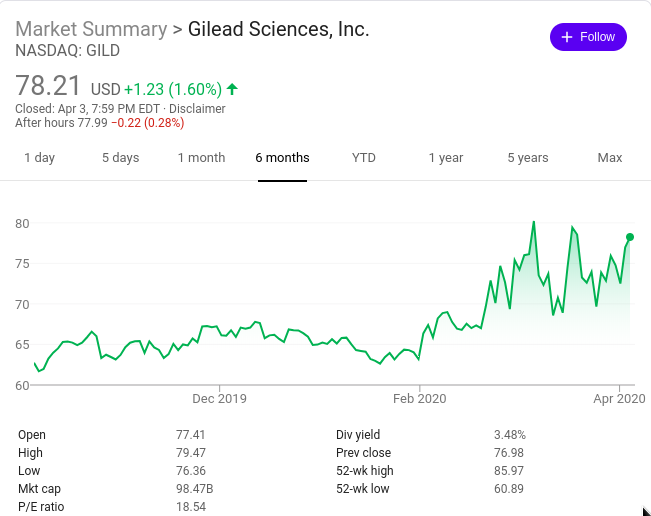Click the Feb 2020 axis label

[420, 399]
